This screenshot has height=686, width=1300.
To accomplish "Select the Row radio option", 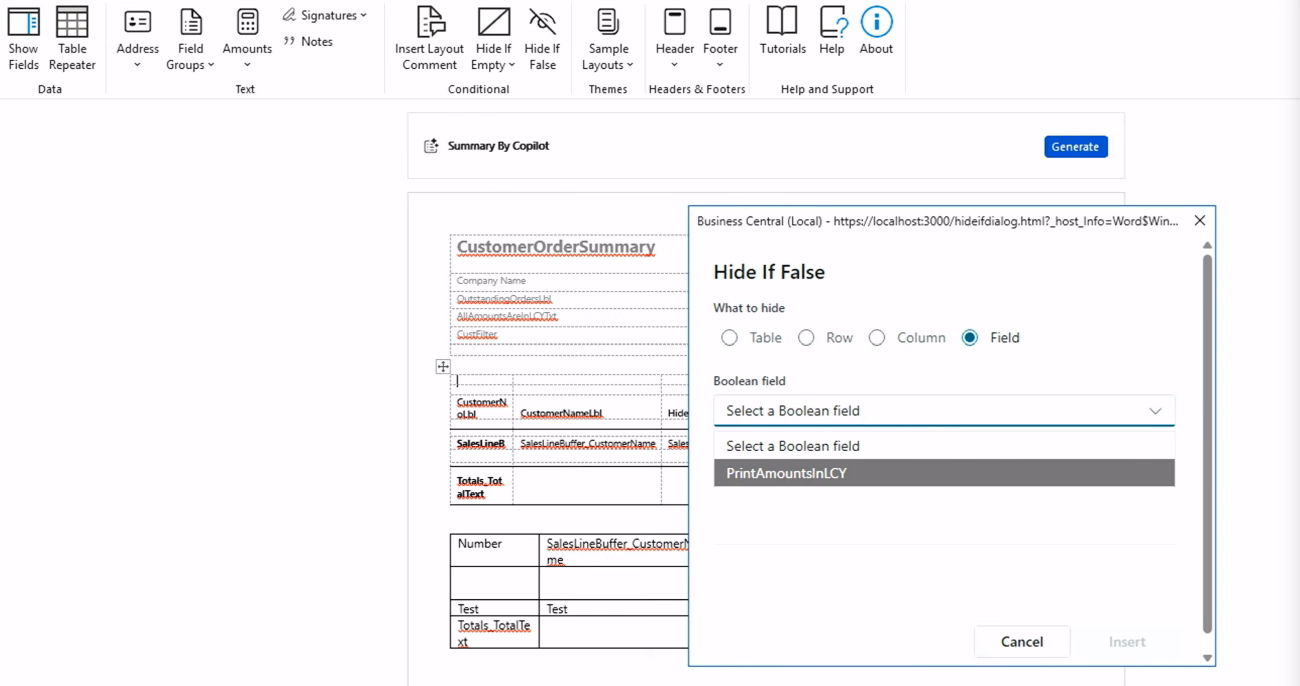I will (x=806, y=338).
